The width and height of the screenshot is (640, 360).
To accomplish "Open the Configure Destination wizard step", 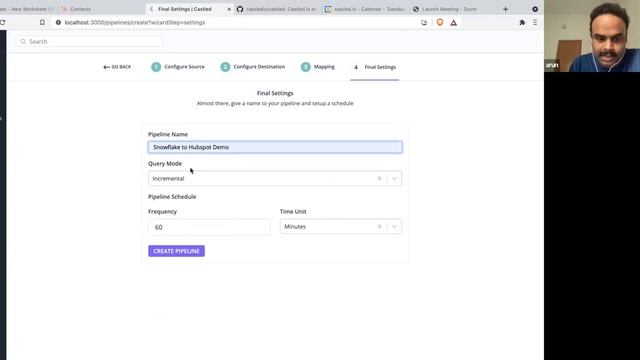I will (x=253, y=67).
